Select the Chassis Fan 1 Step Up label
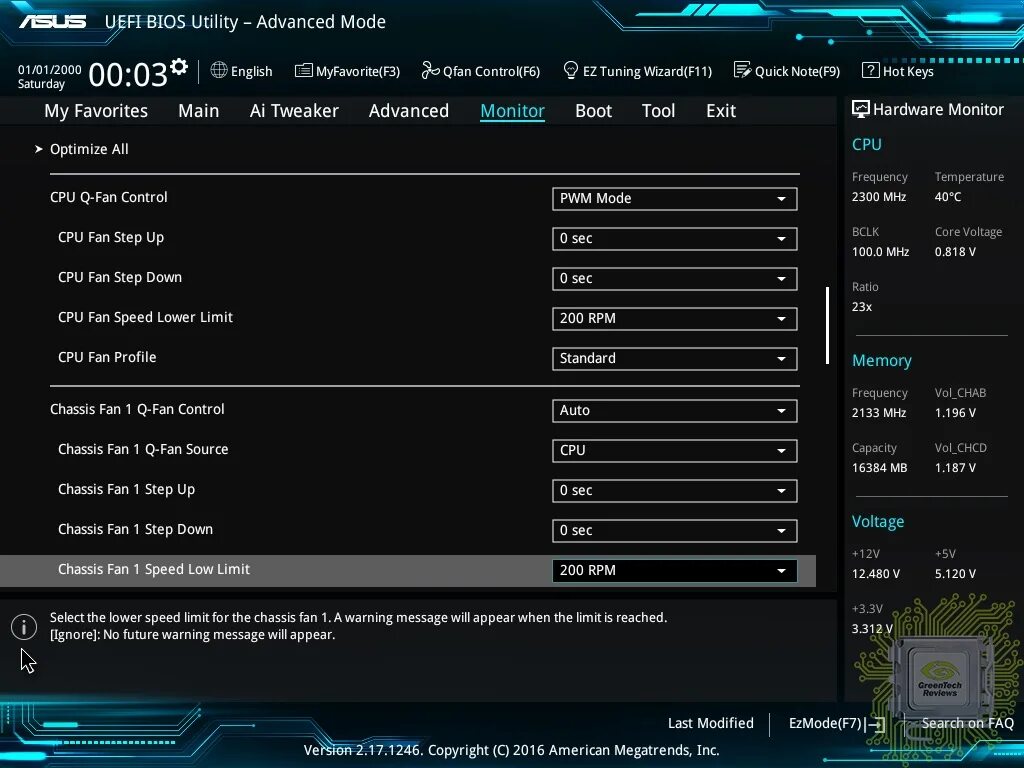Screen dimensions: 1024x768 tap(127, 489)
